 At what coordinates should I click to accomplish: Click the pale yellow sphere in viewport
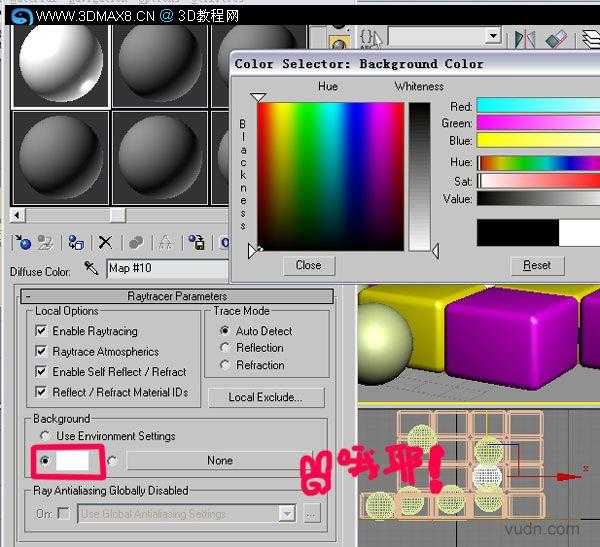(385, 343)
